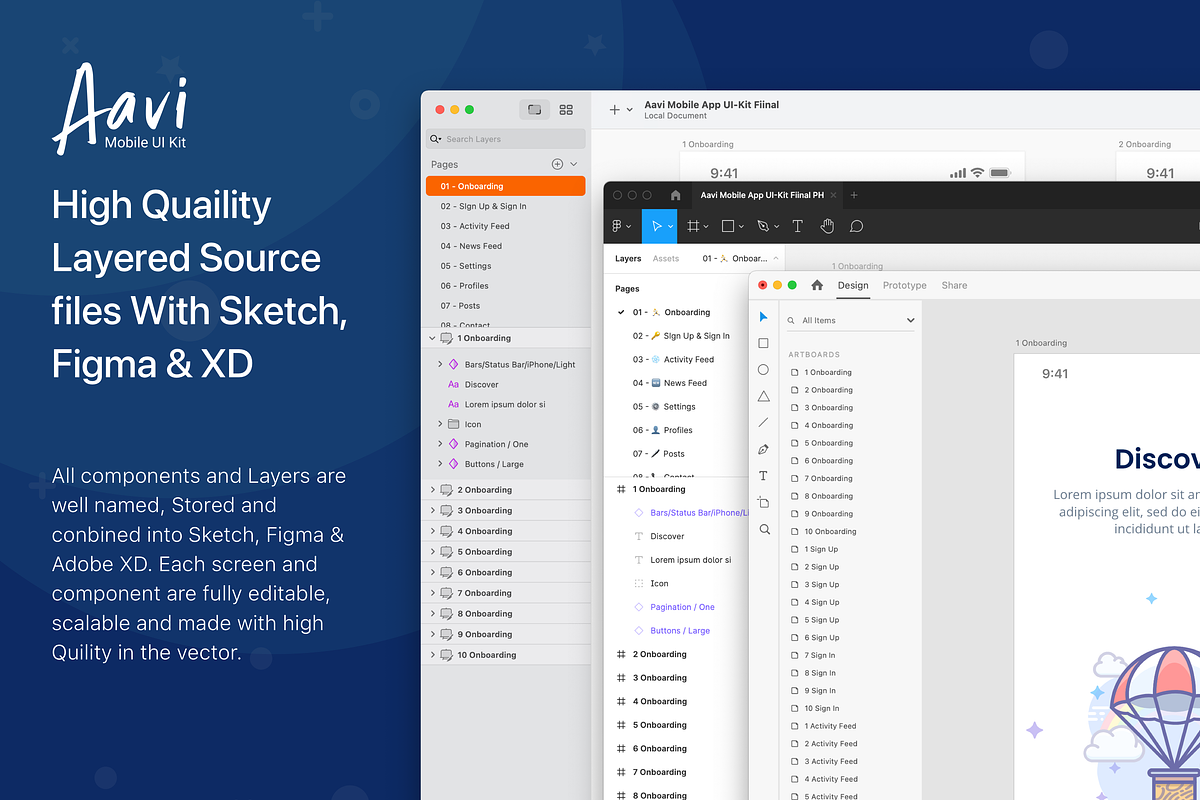Click the 1 Onboarding artboard icon in XD
The width and height of the screenshot is (1200, 800).
[795, 373]
